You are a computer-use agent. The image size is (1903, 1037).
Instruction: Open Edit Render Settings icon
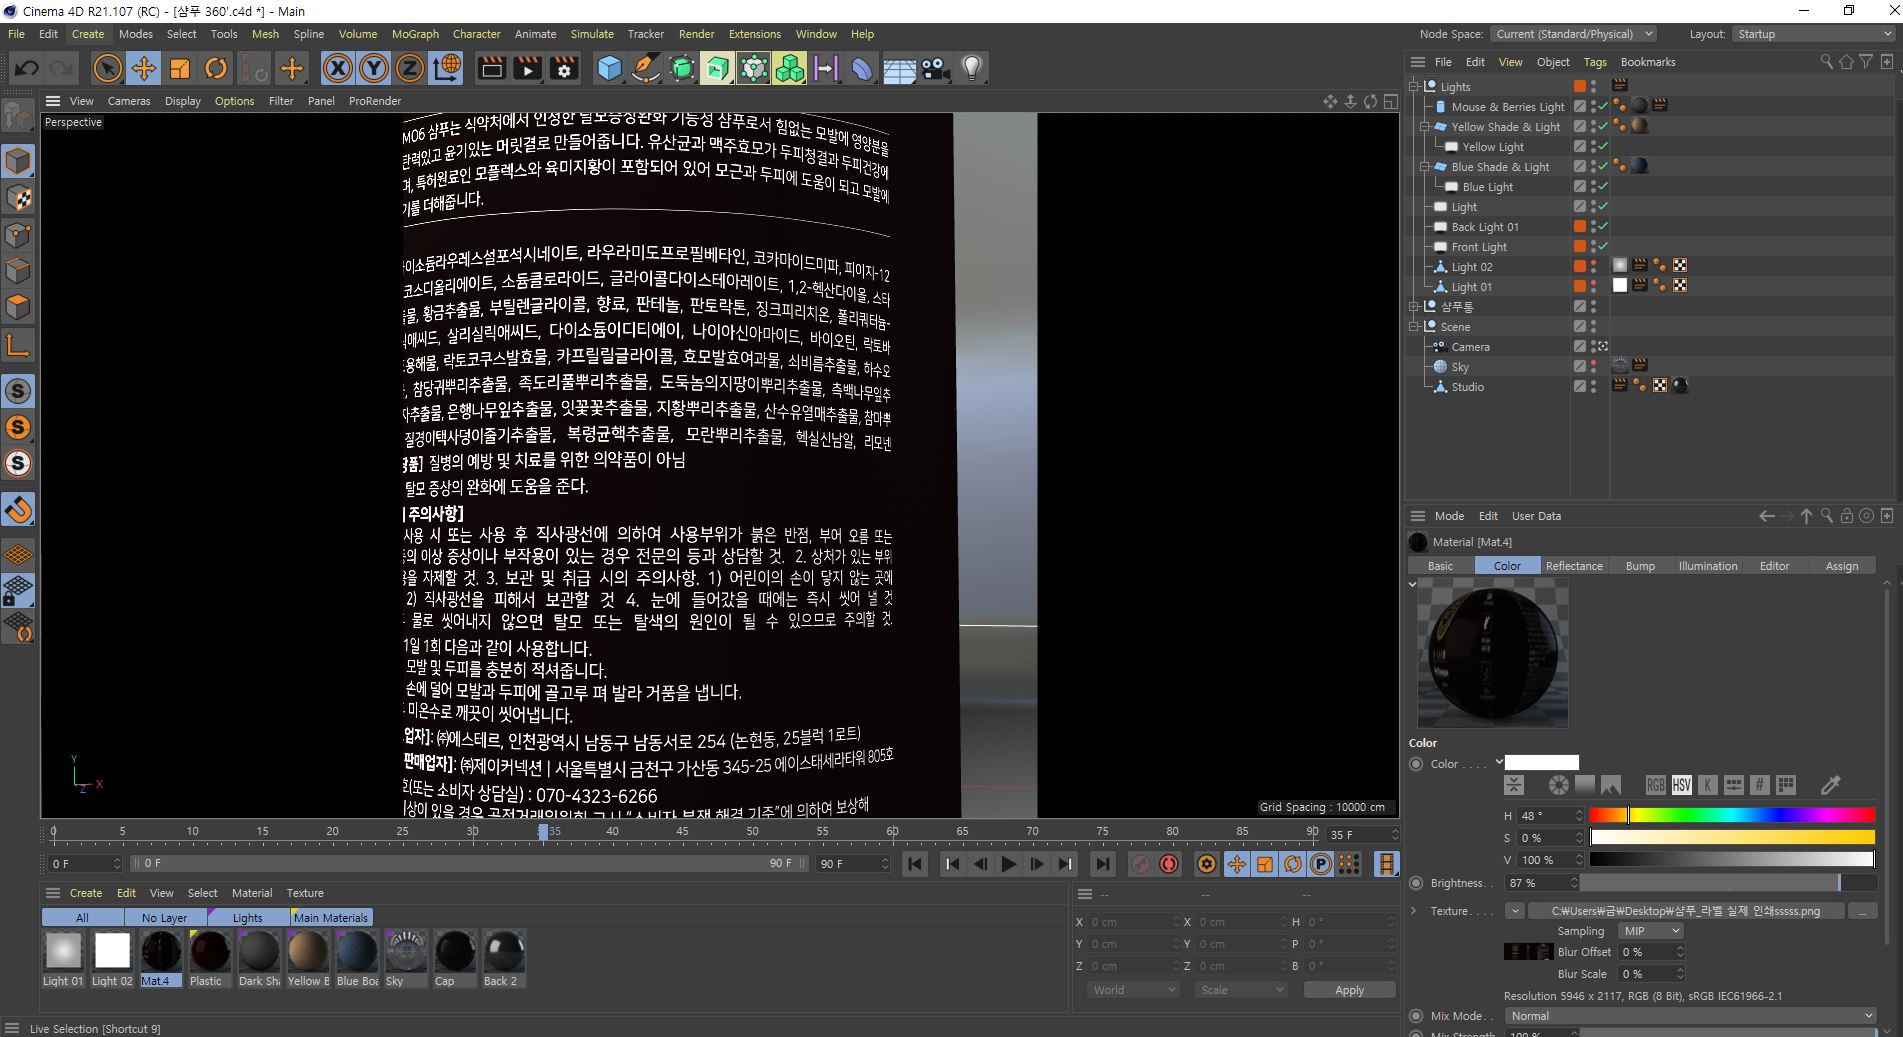[564, 68]
